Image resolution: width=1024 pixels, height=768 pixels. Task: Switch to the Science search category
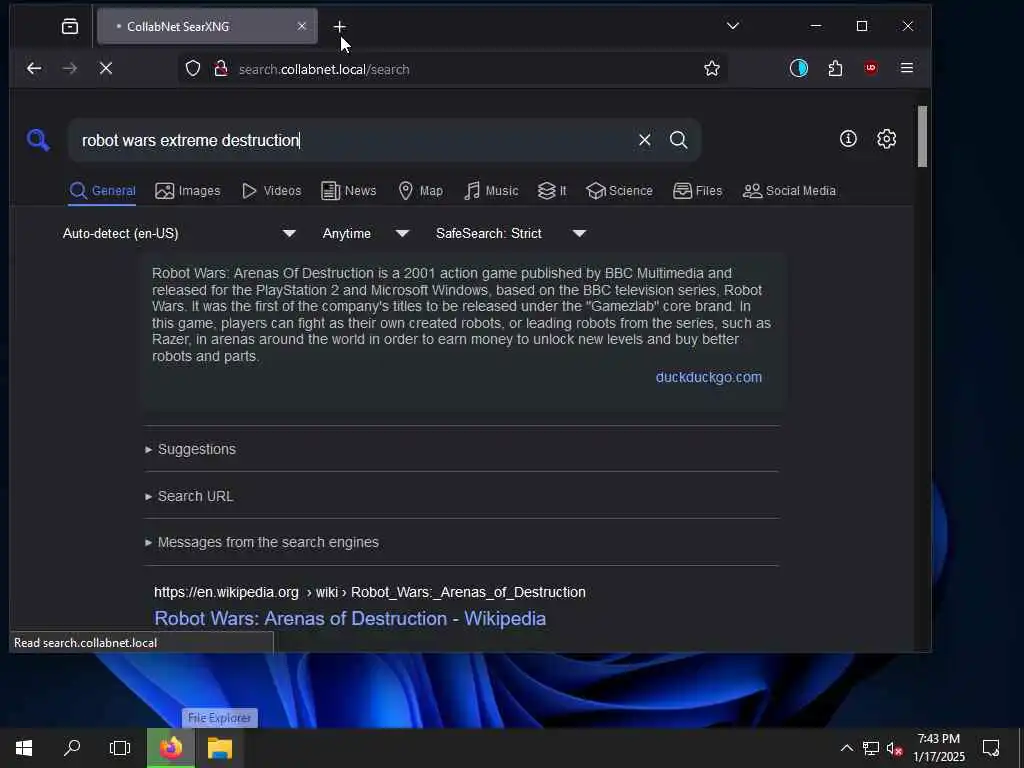(619, 191)
